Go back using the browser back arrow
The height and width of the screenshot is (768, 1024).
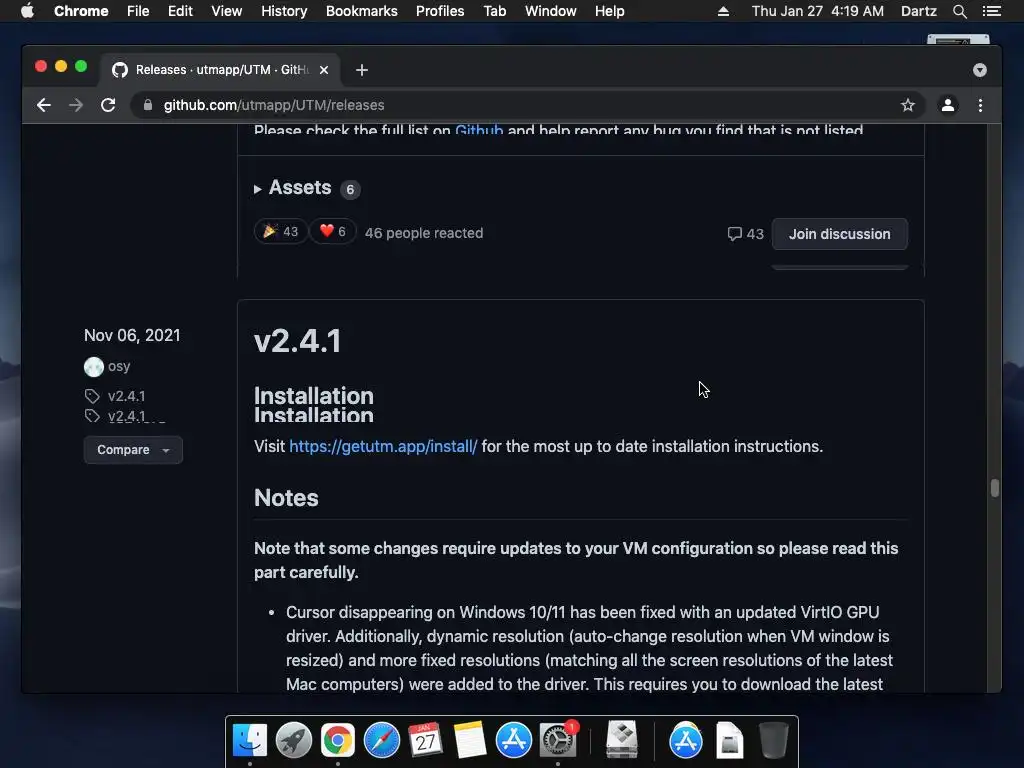(44, 105)
